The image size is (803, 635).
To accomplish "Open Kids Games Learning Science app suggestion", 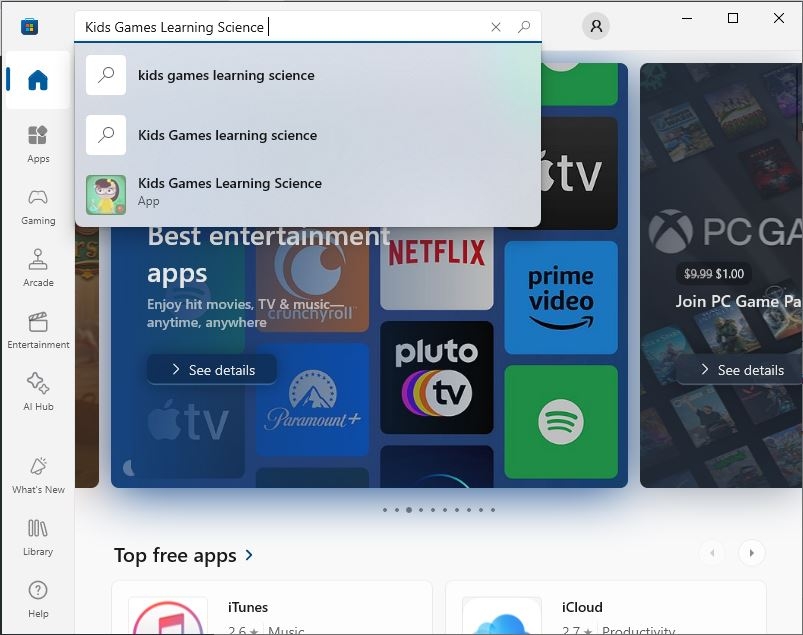I will click(x=308, y=195).
